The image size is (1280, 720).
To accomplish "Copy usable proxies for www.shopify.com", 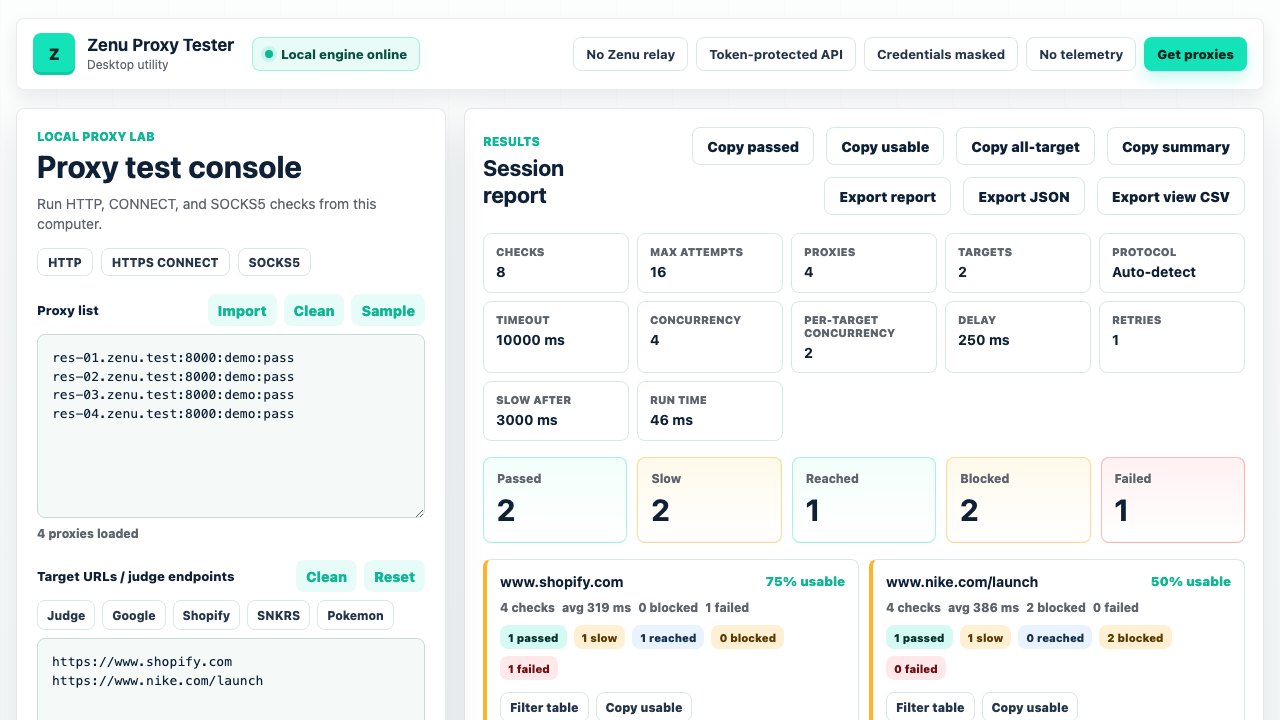I will point(644,707).
